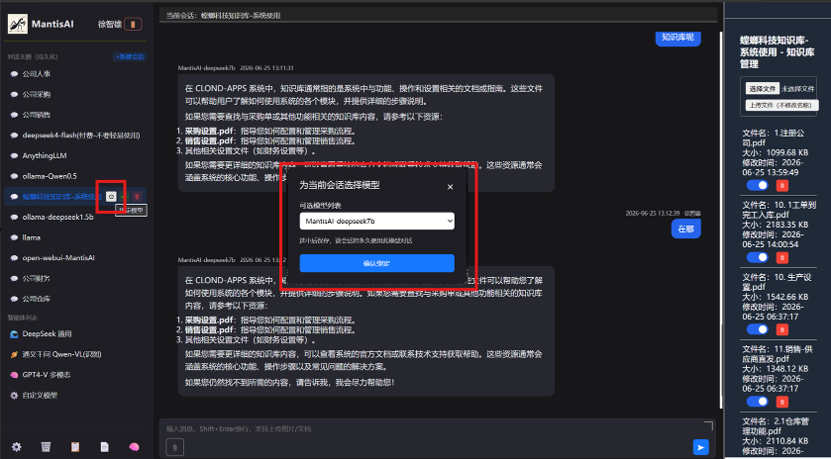Click the trash bin icon in sidebar footer
The height and width of the screenshot is (459, 831).
pos(46,447)
